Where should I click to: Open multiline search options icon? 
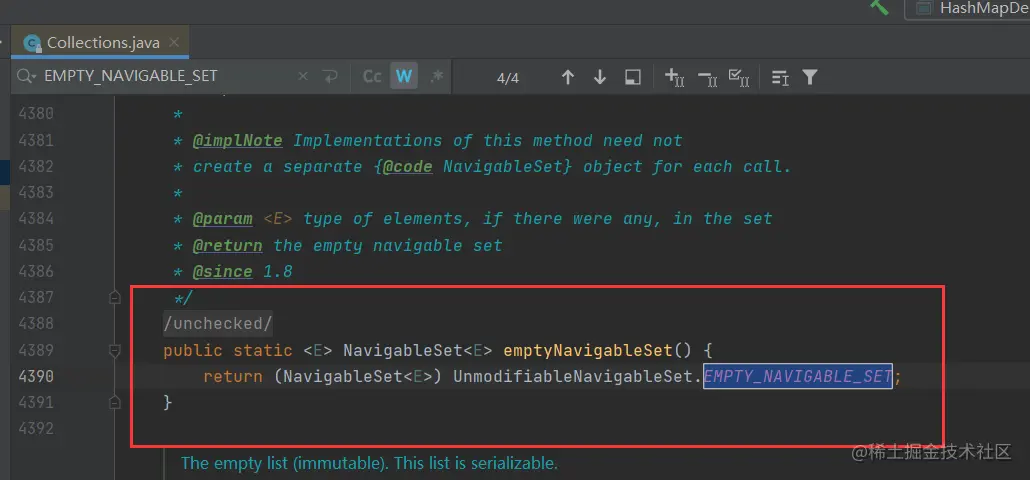pyautogui.click(x=780, y=77)
